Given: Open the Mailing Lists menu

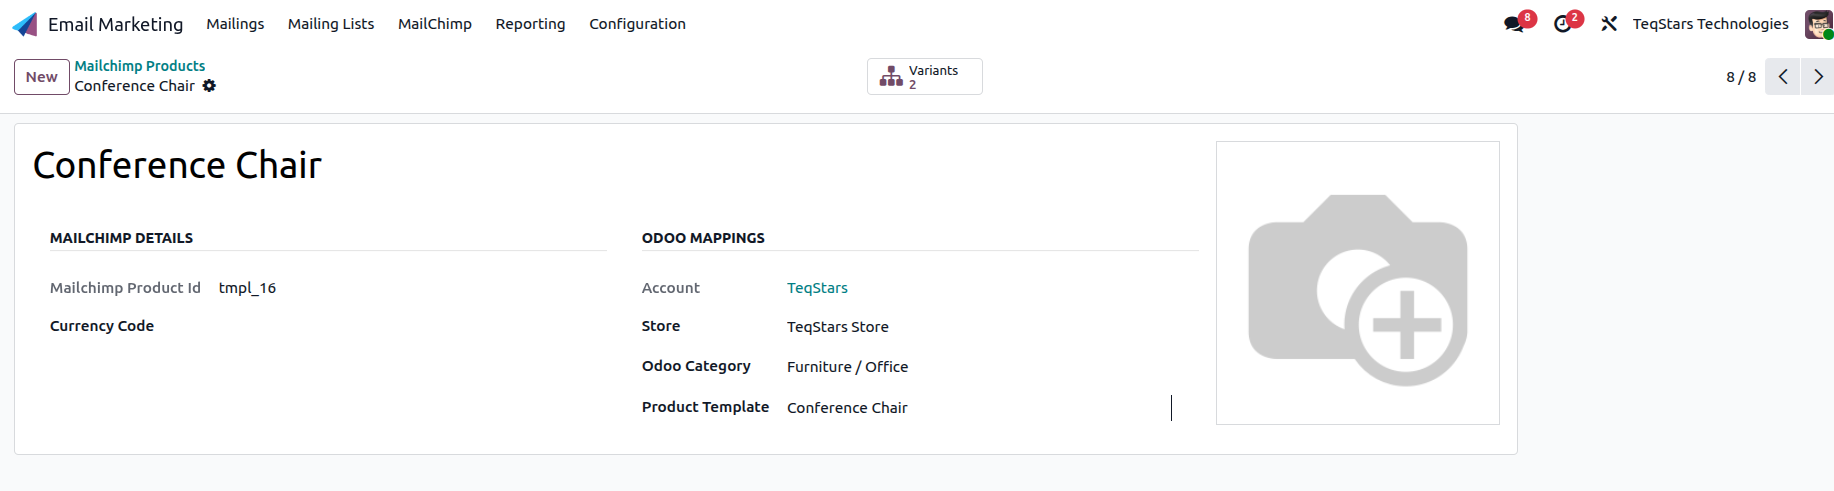Looking at the screenshot, I should coord(331,24).
